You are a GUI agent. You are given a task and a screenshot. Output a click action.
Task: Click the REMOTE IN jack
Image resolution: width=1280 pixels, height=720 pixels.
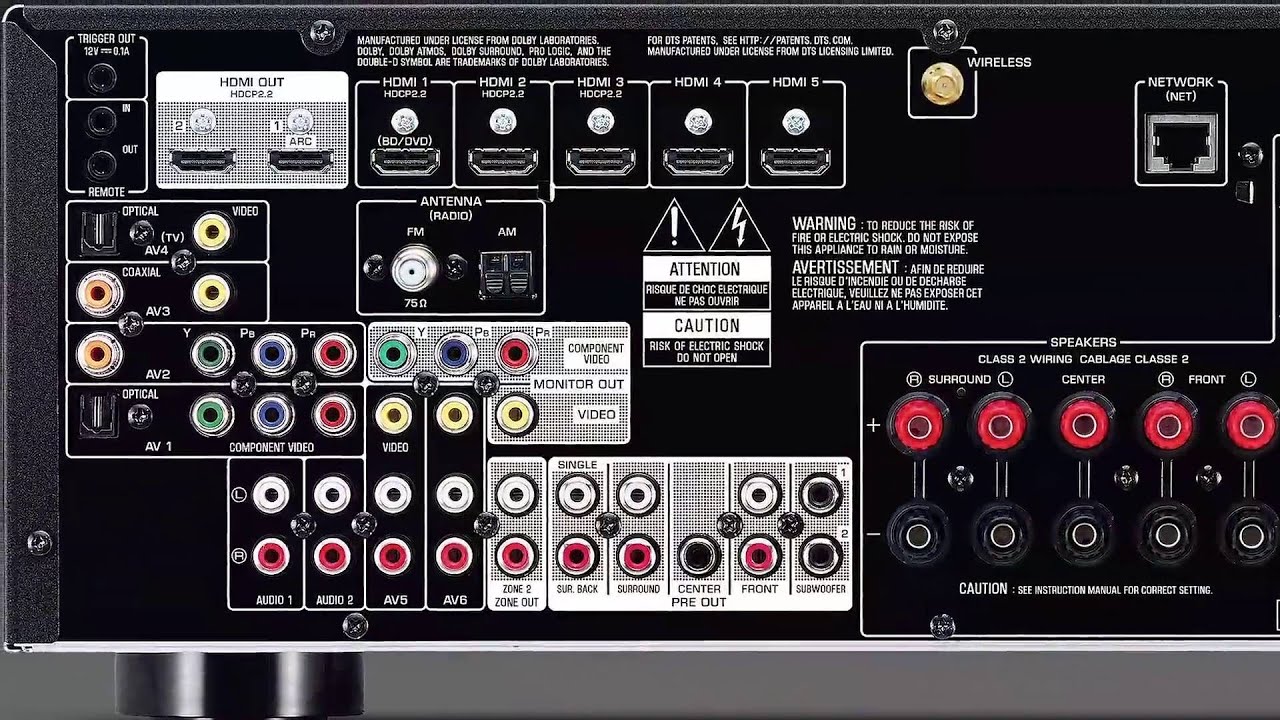104,121
